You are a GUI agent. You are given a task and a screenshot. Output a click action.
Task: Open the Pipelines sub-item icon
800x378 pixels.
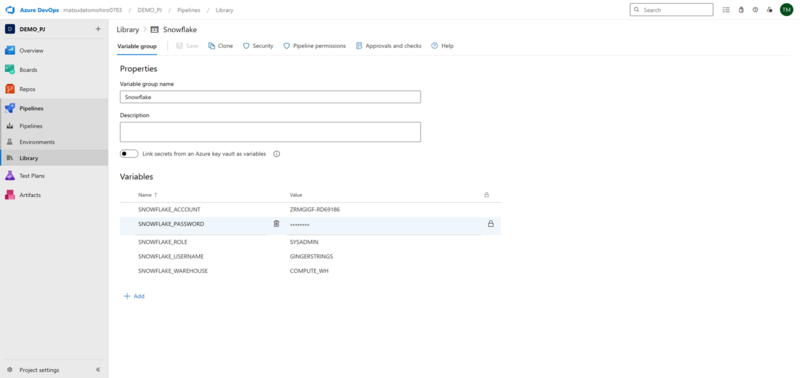[x=10, y=126]
